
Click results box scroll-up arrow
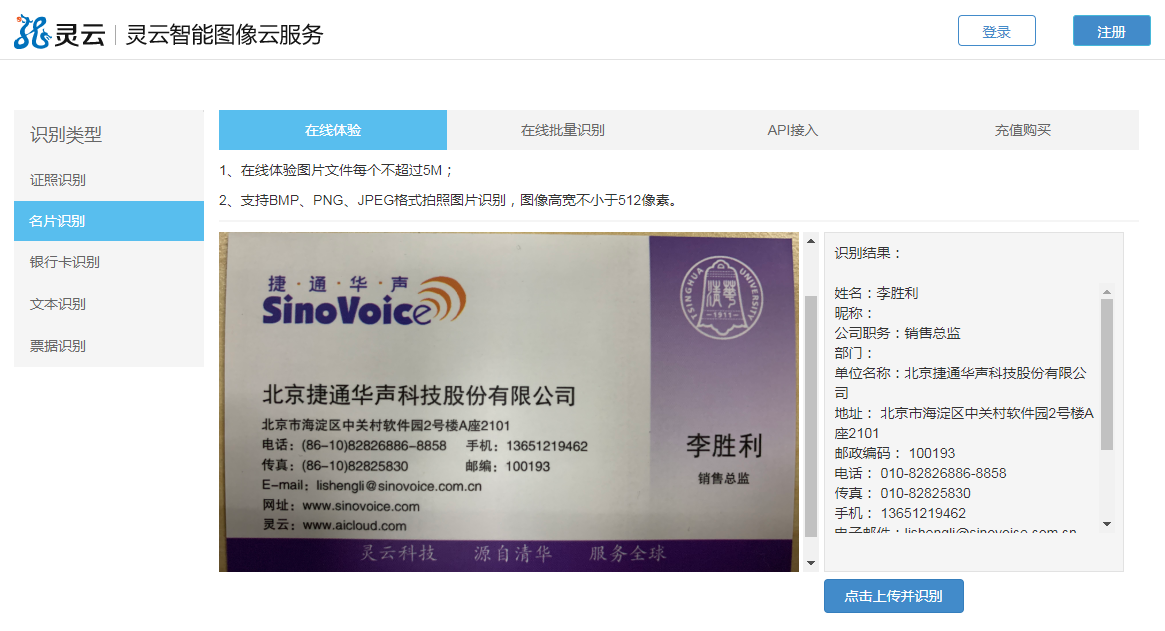click(x=1107, y=292)
